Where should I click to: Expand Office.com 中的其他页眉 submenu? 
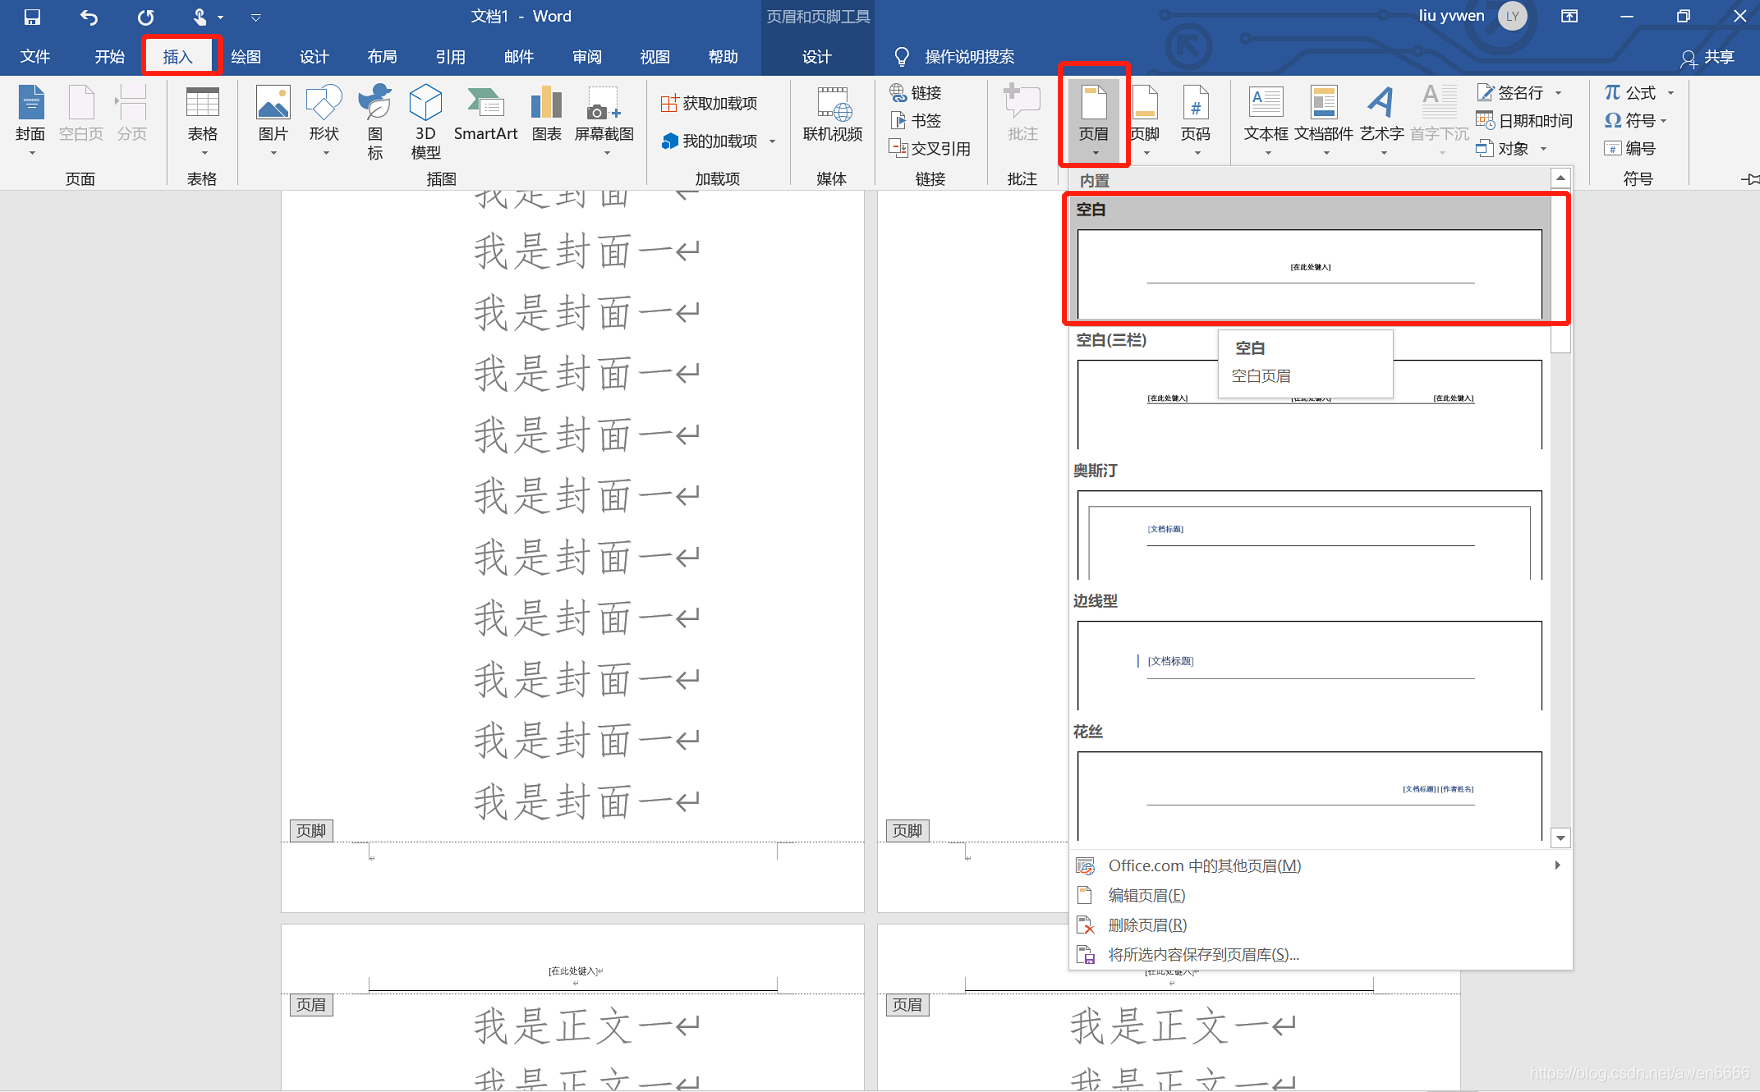[x=1320, y=866]
